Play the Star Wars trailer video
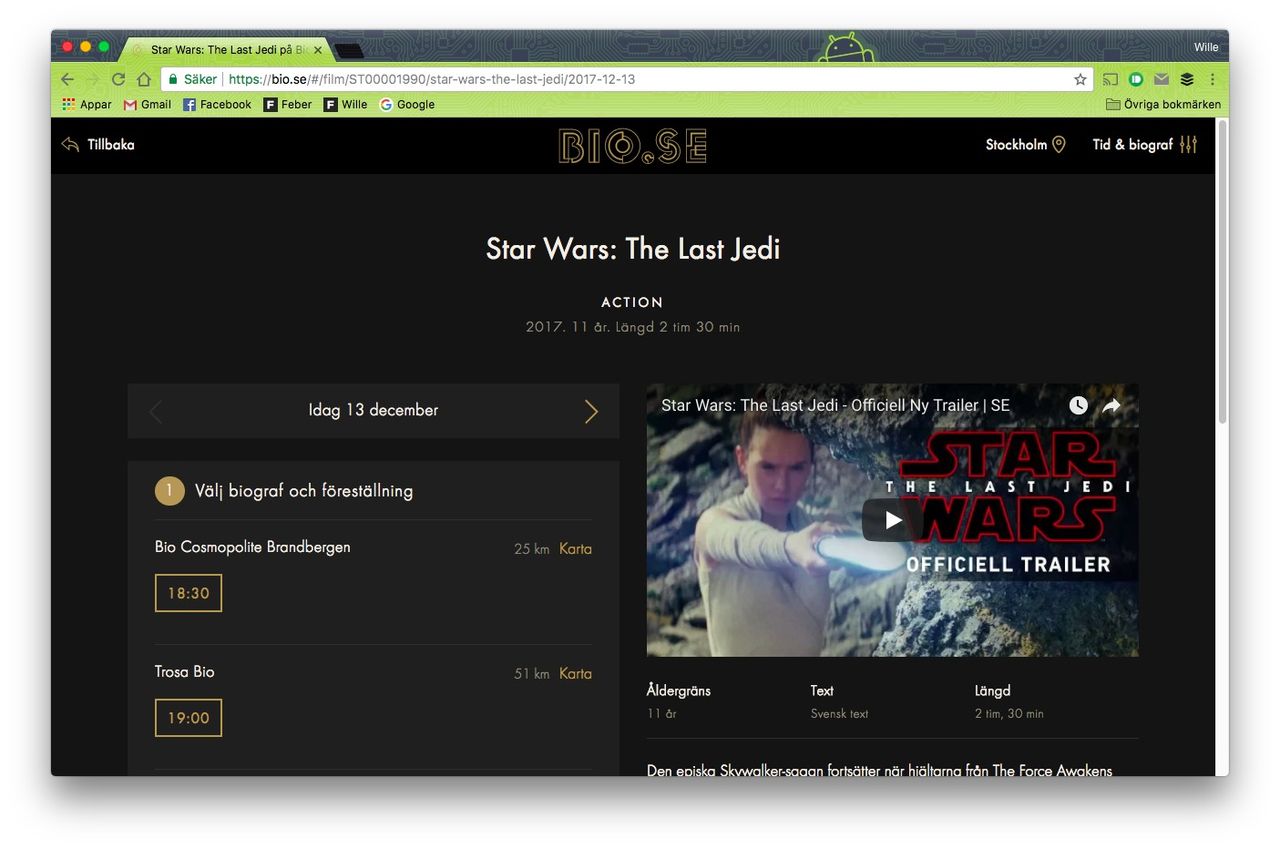 892,520
